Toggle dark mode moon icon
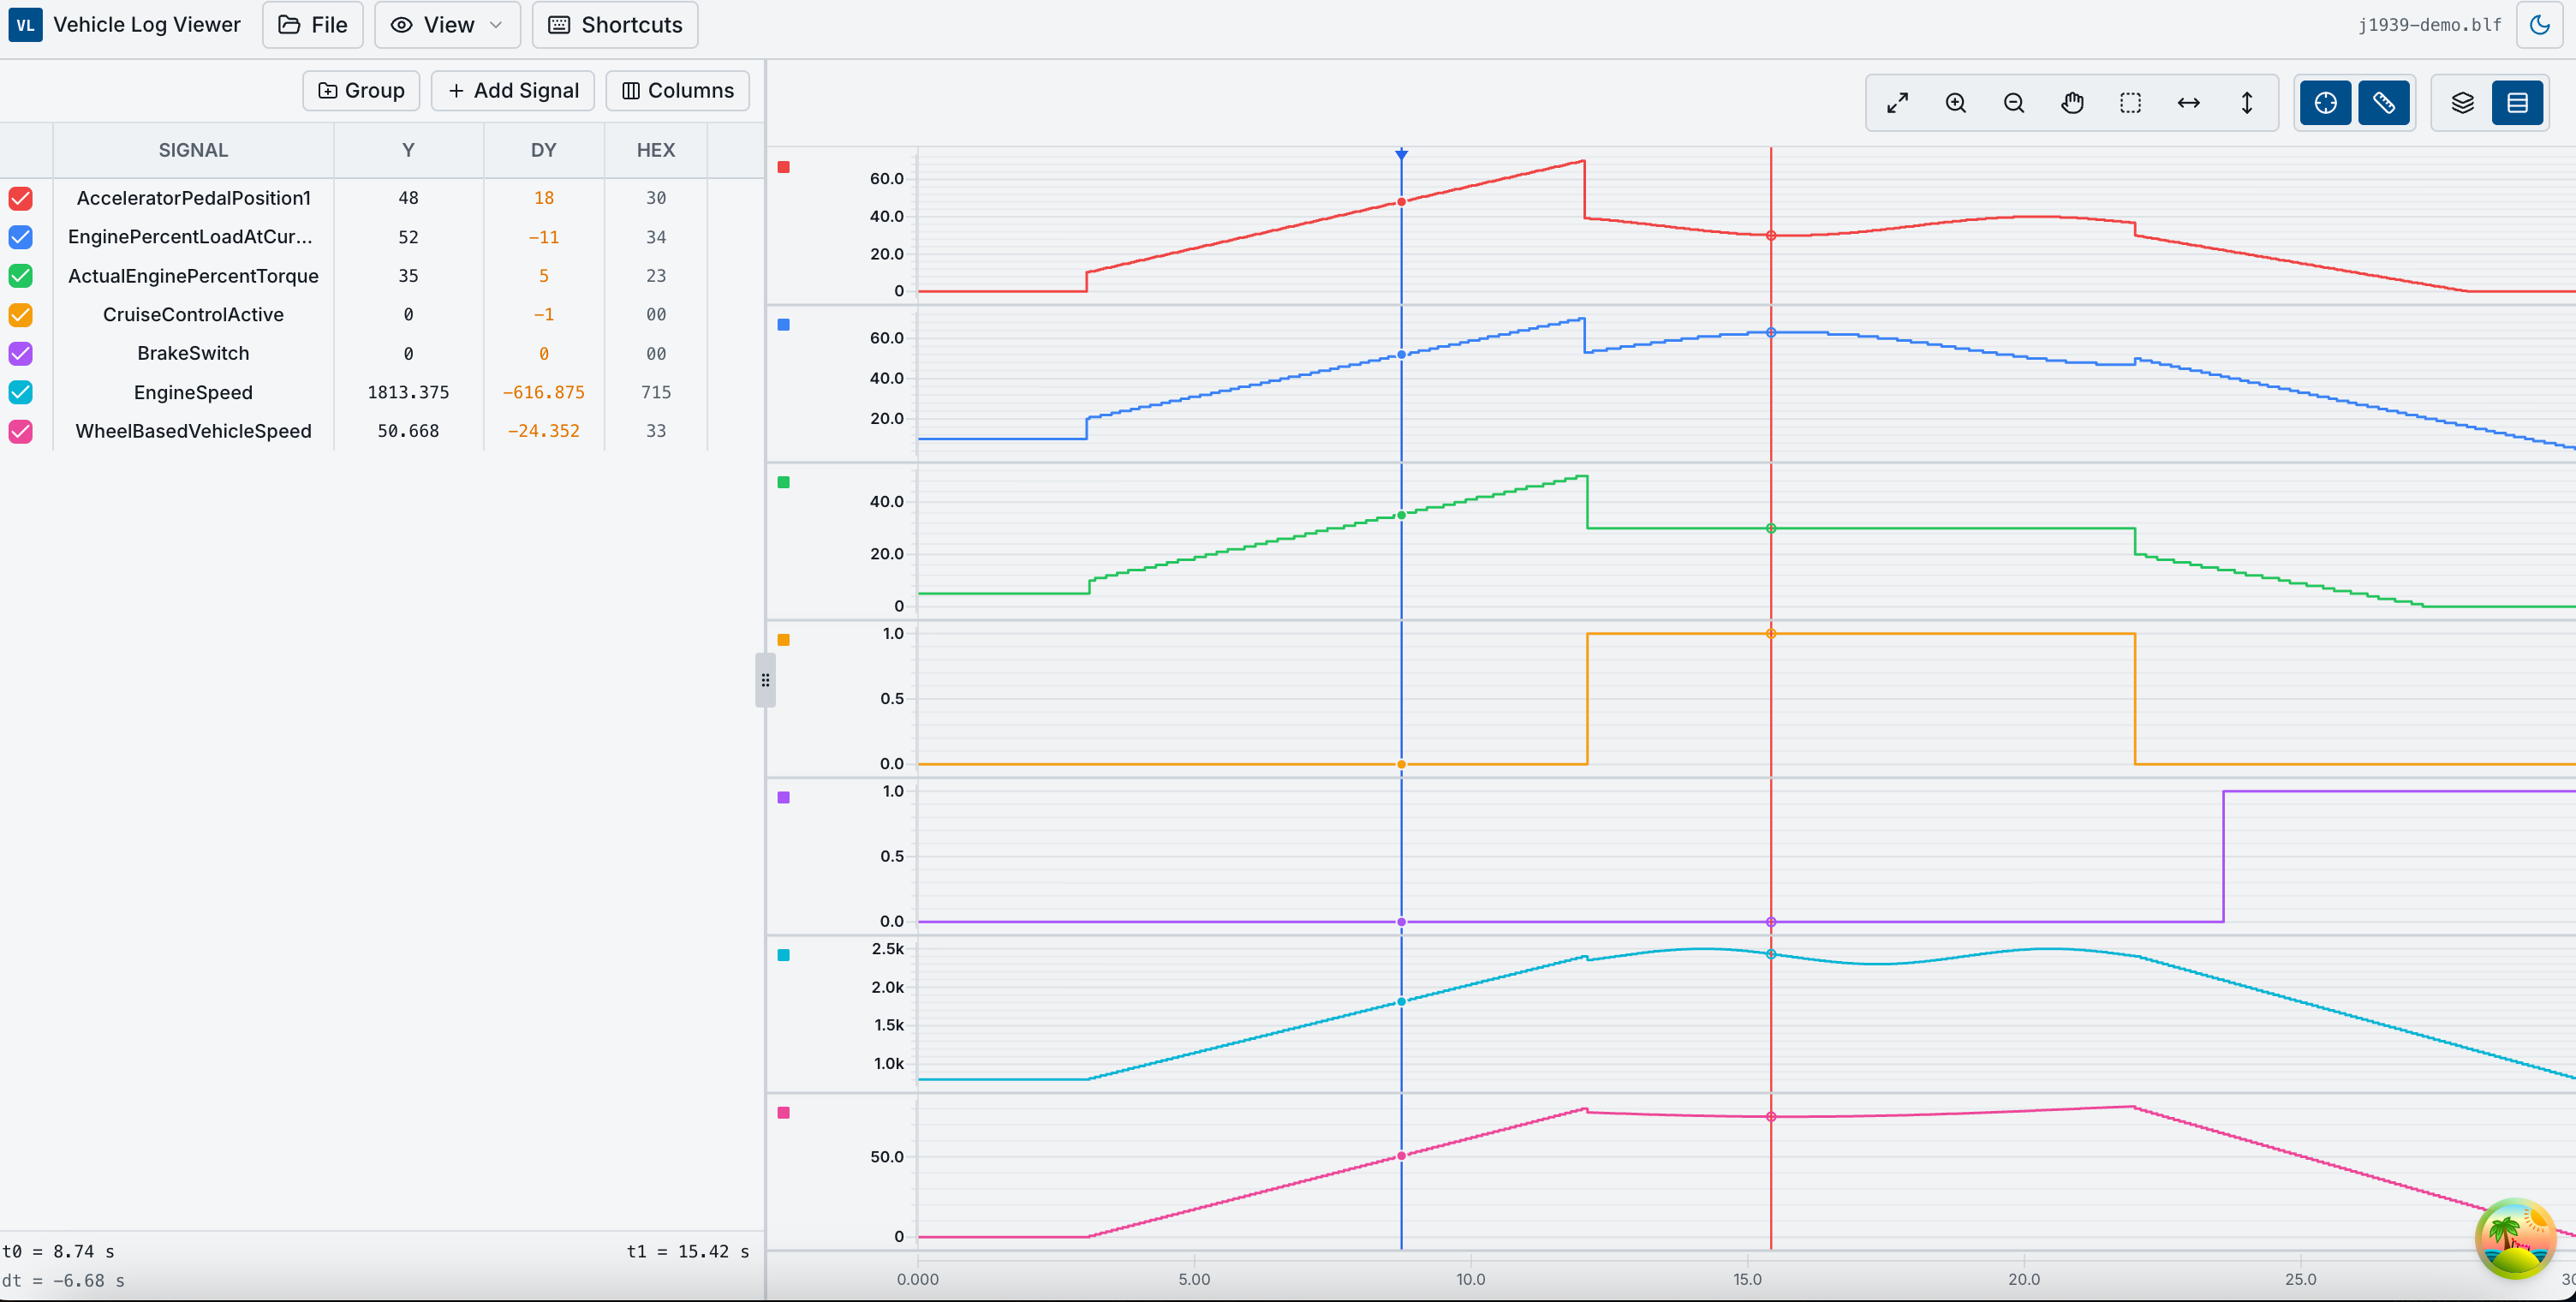The width and height of the screenshot is (2576, 1302). point(2539,25)
